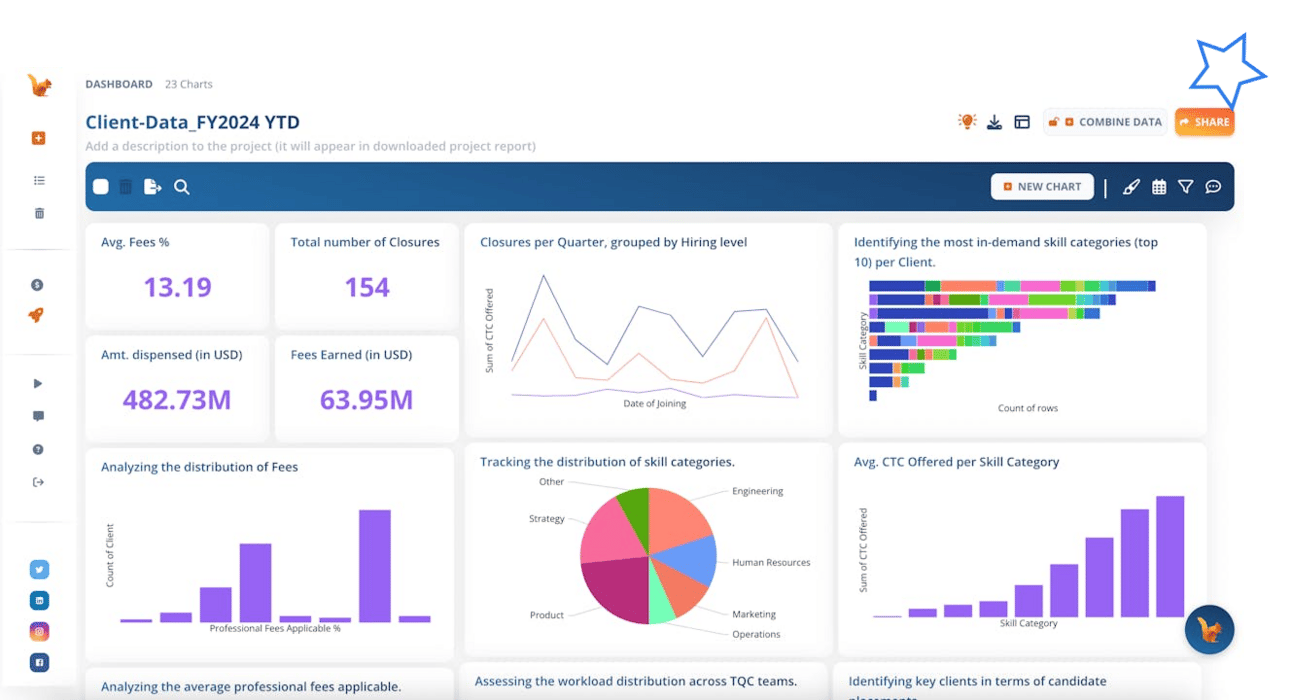1292x700 pixels.
Task: Open the calendar date filter icon
Action: tap(1159, 187)
